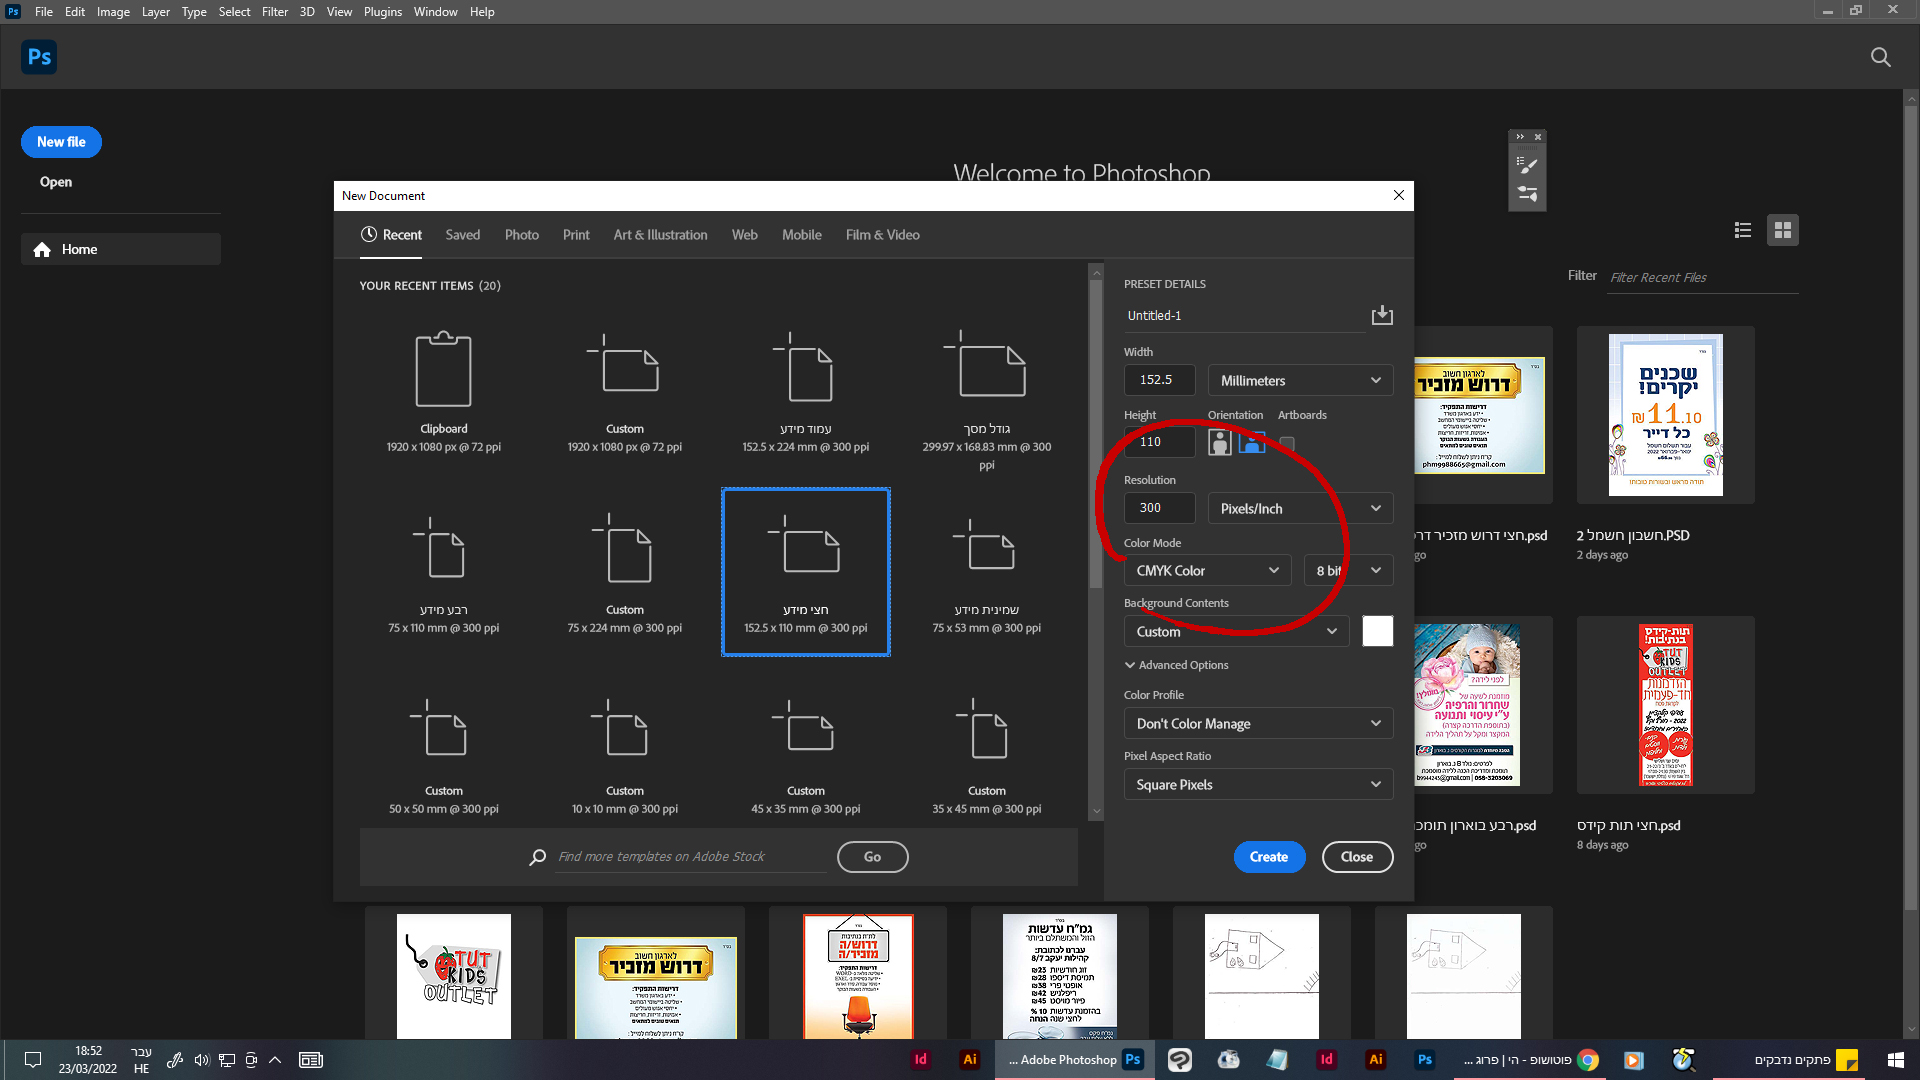This screenshot has width=1920, height=1080.
Task: Open Illustrator from the taskbar
Action: pyautogui.click(x=969, y=1060)
